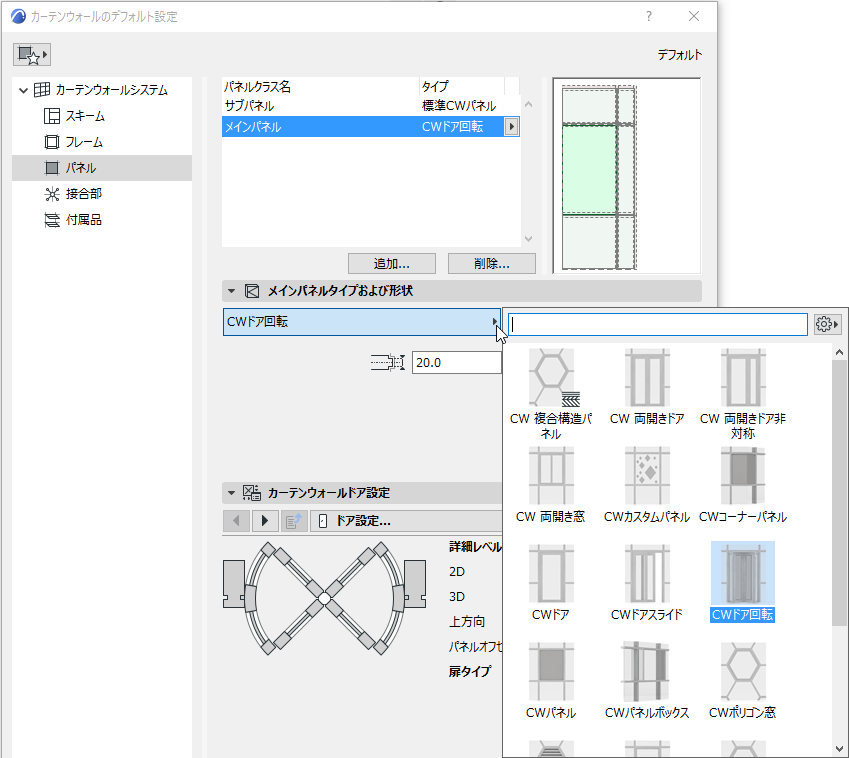Open the CWドア回転 type arrow in メインパネル row

511,127
